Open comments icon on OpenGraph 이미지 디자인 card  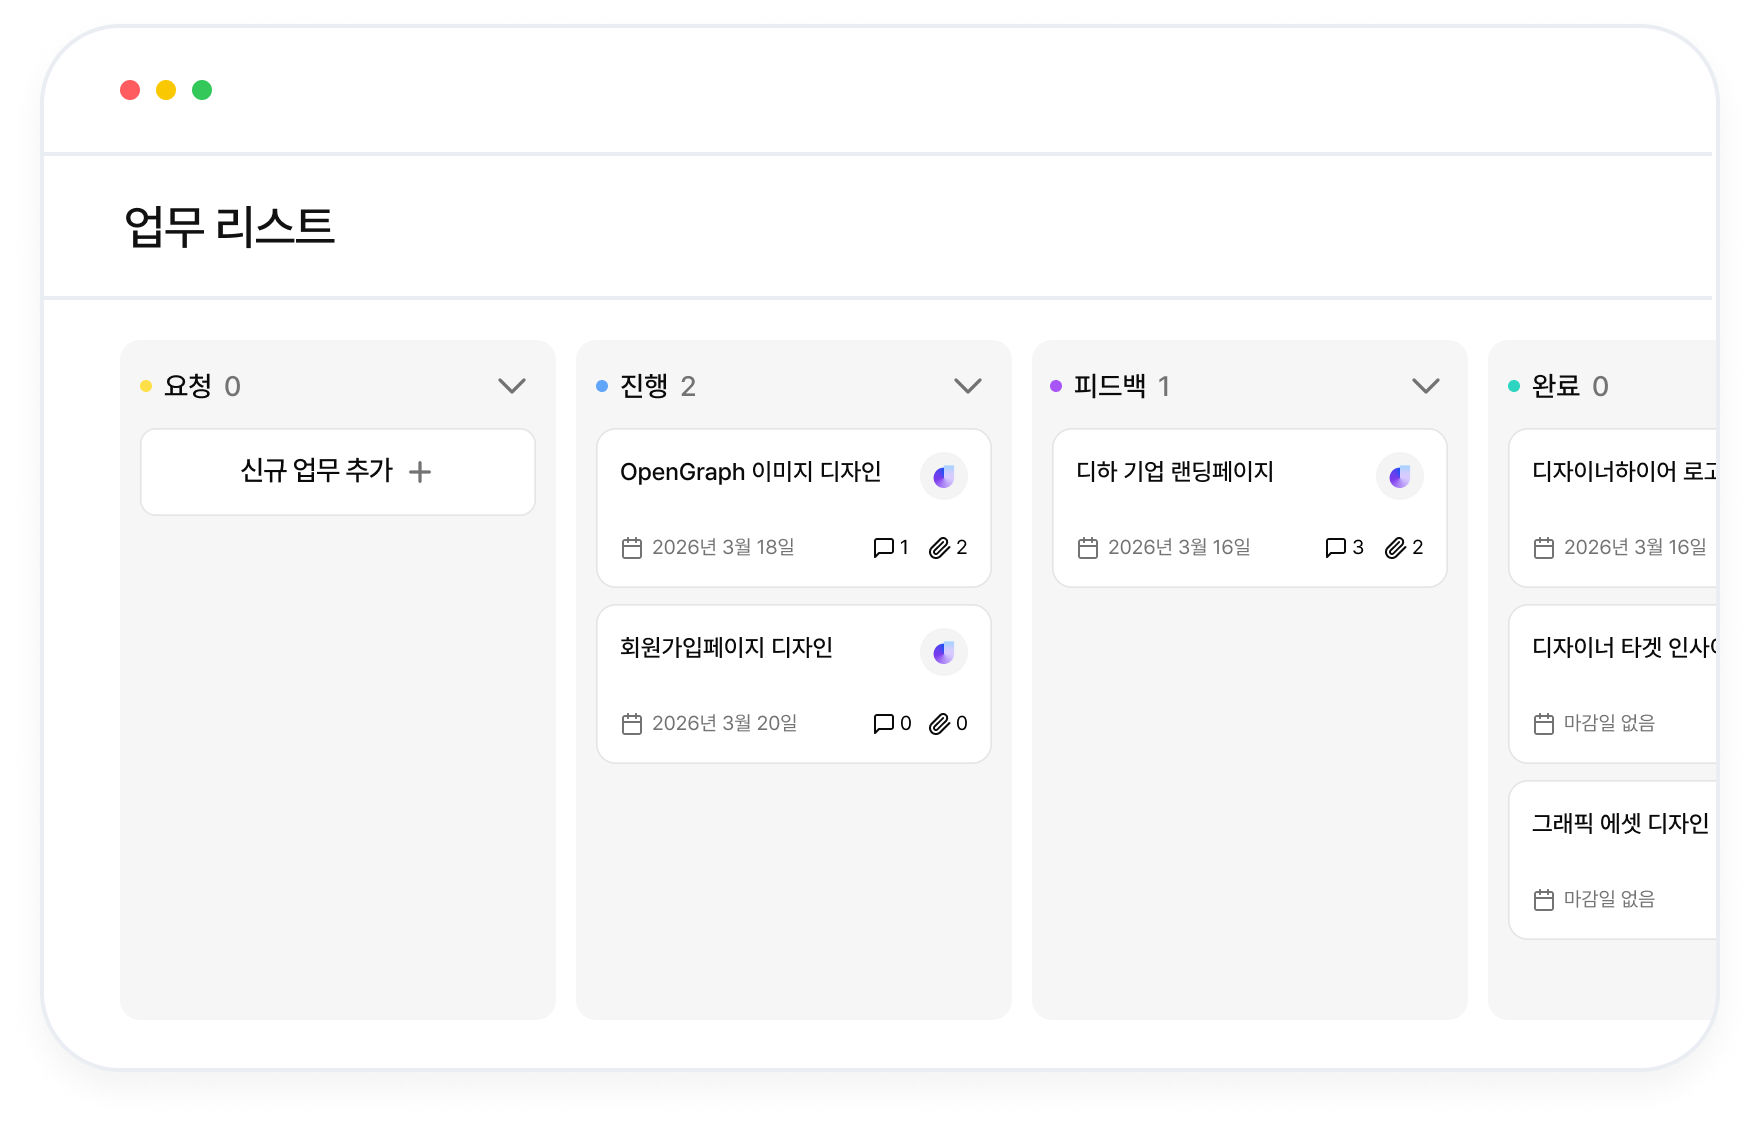(883, 547)
